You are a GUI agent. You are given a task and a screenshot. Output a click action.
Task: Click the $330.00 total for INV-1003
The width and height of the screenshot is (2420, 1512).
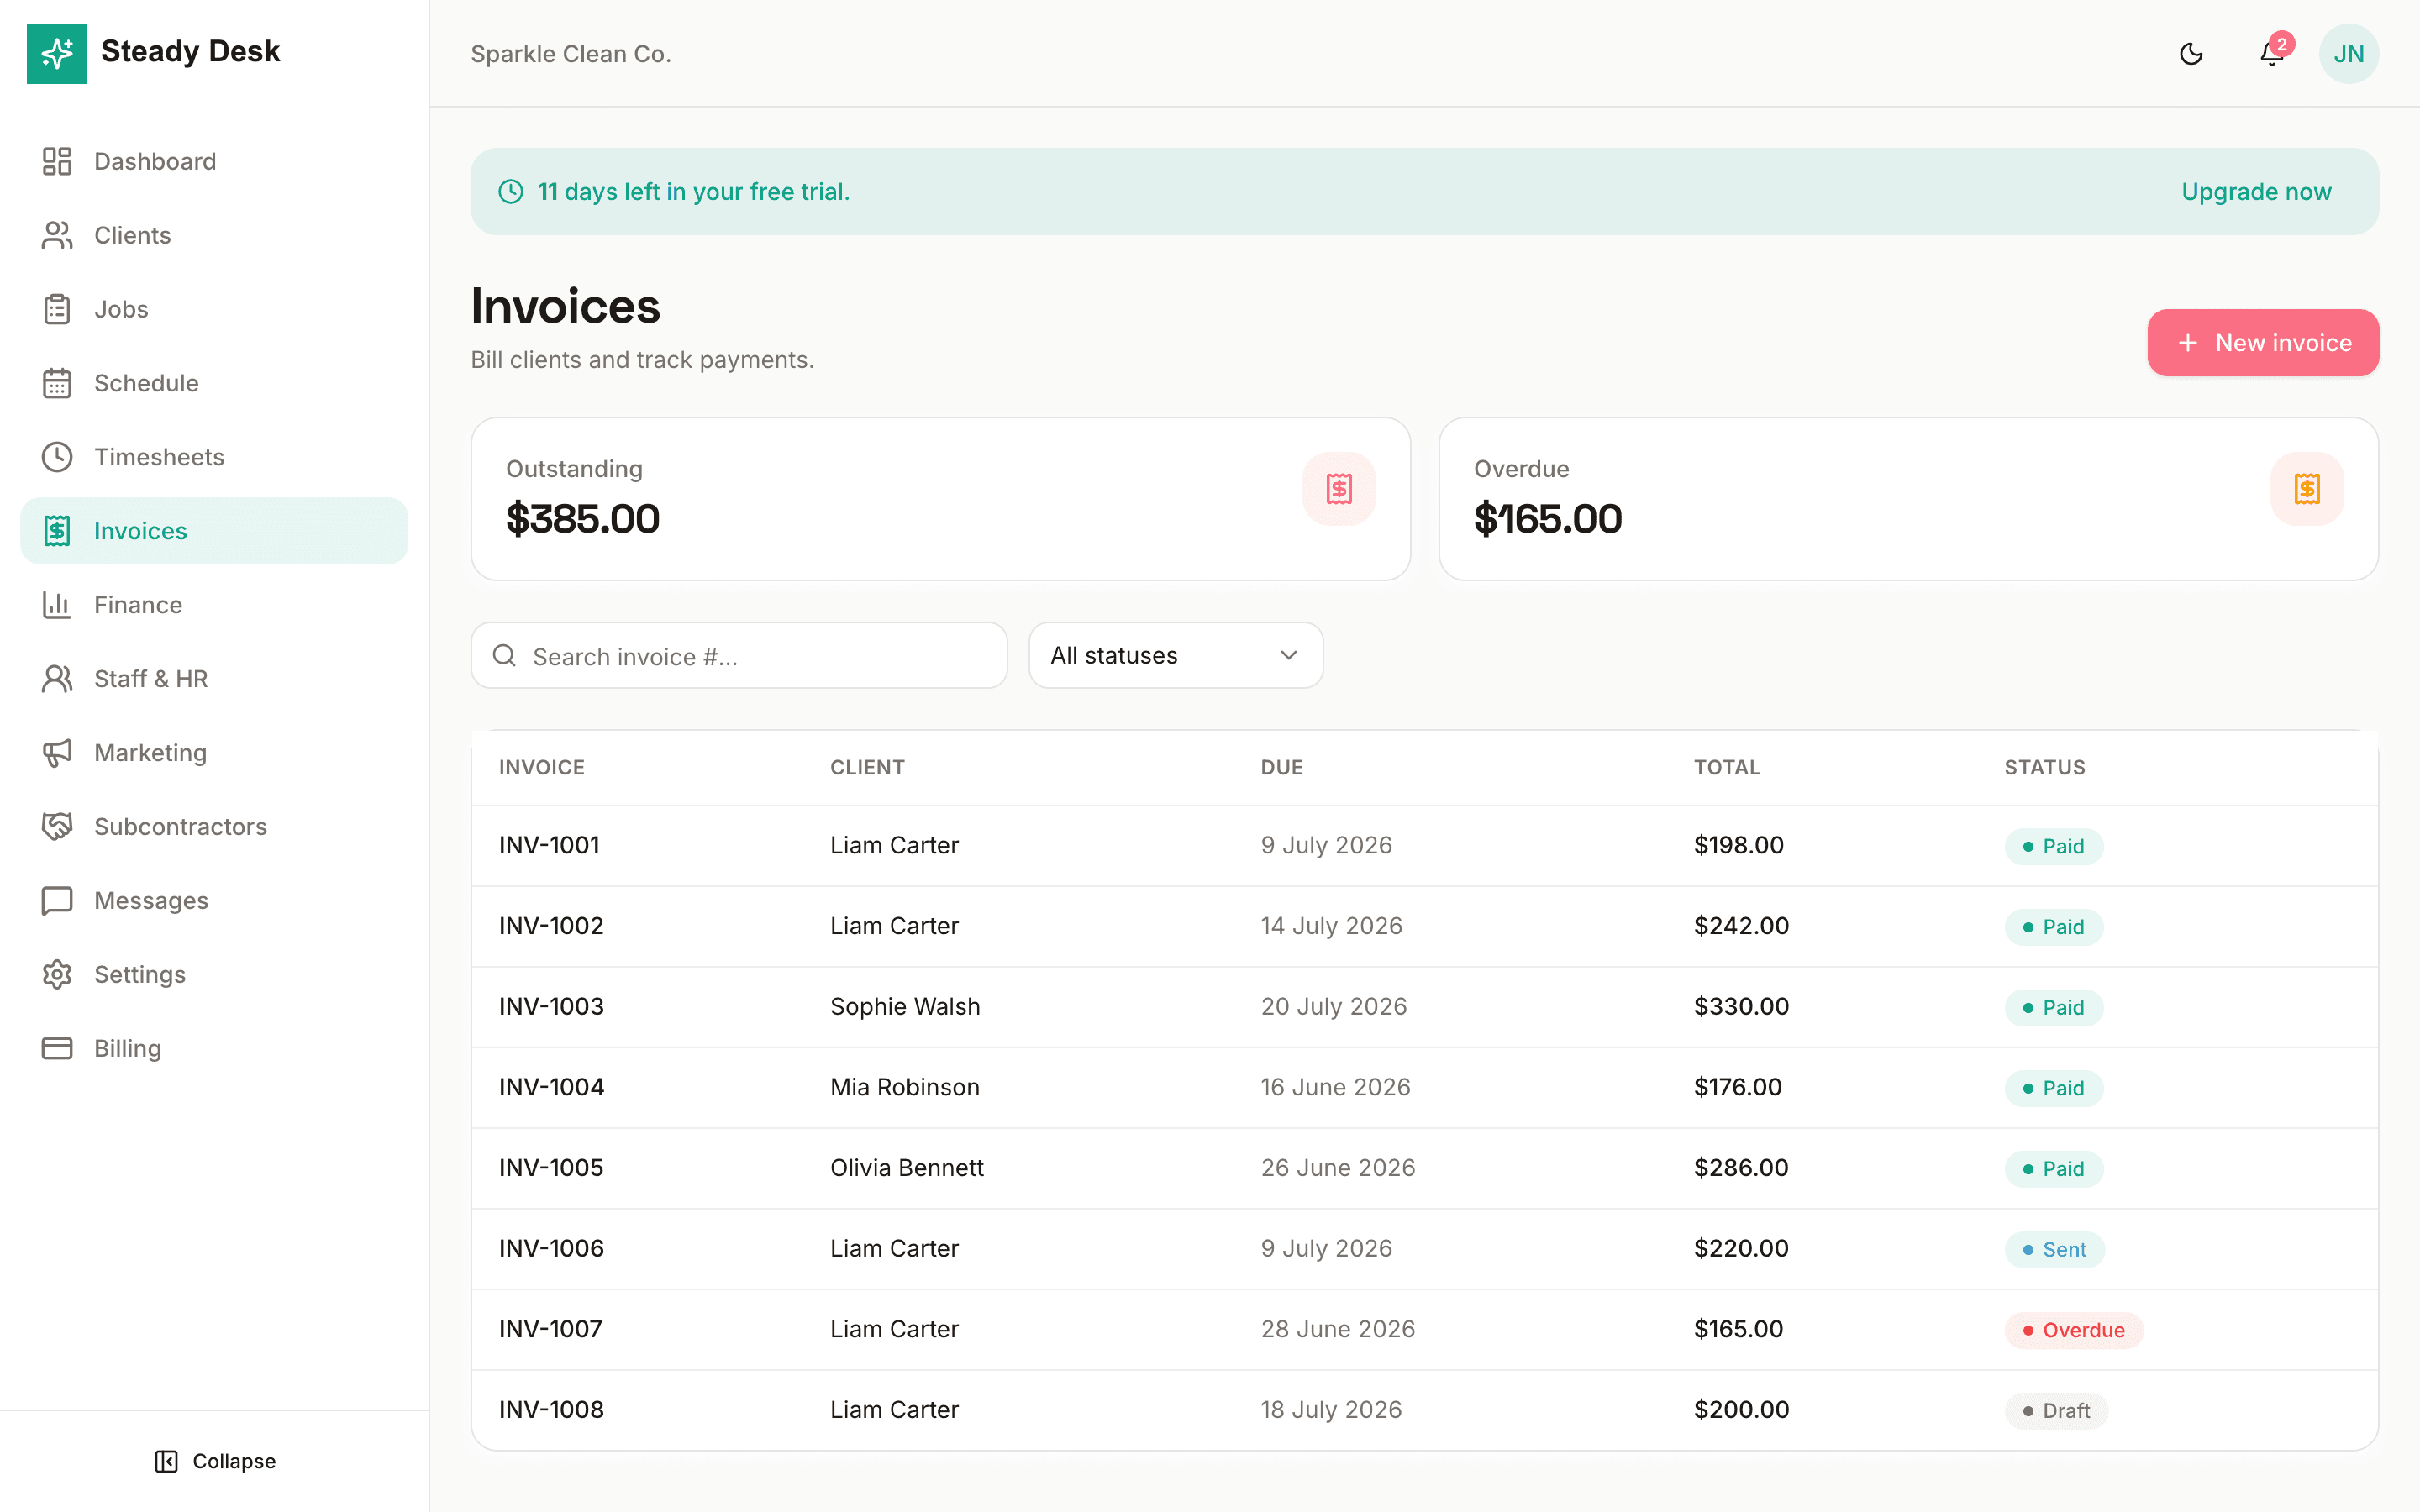[x=1741, y=1006]
